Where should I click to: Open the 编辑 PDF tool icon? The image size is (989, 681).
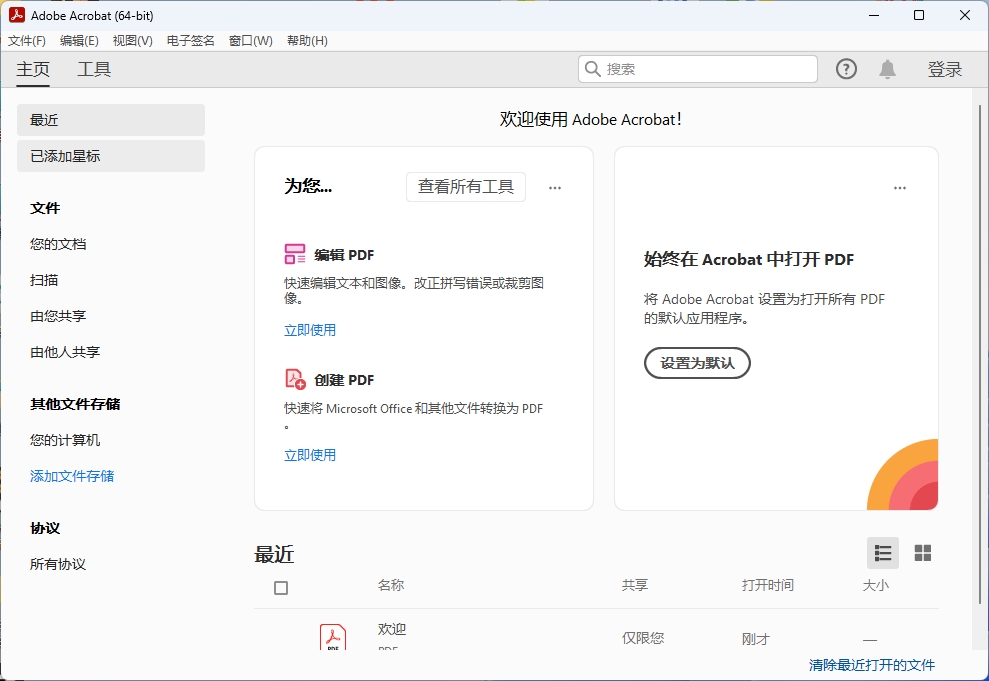pyautogui.click(x=295, y=254)
